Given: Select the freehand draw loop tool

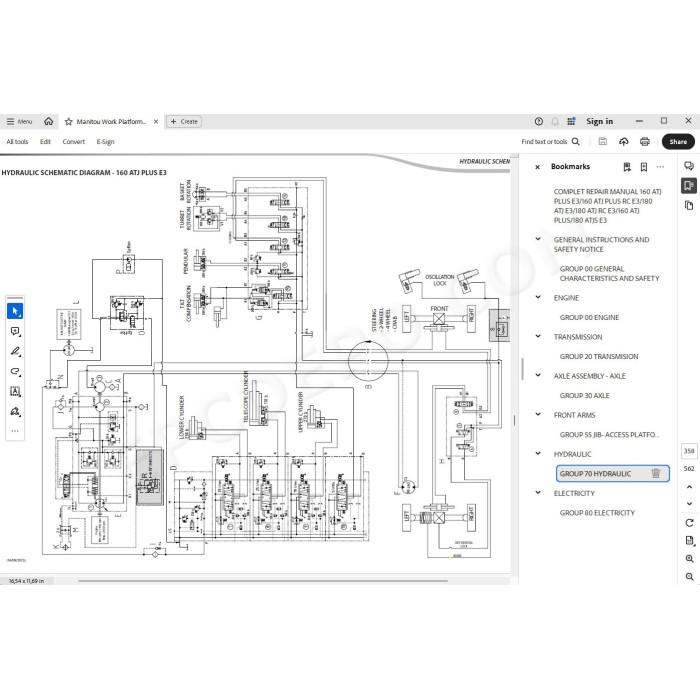Looking at the screenshot, I should (x=15, y=371).
